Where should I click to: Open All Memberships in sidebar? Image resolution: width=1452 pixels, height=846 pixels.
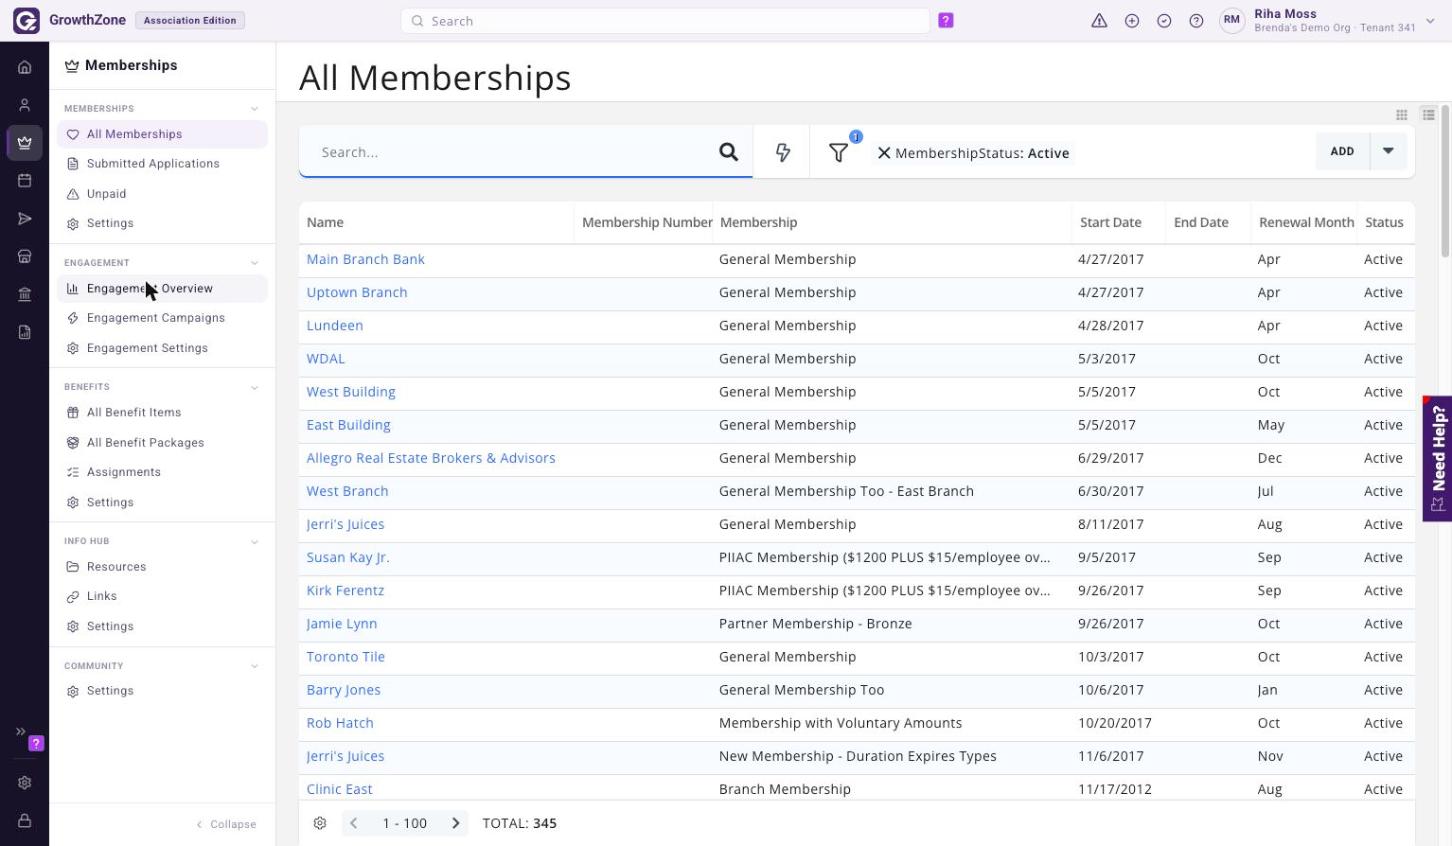click(x=162, y=134)
